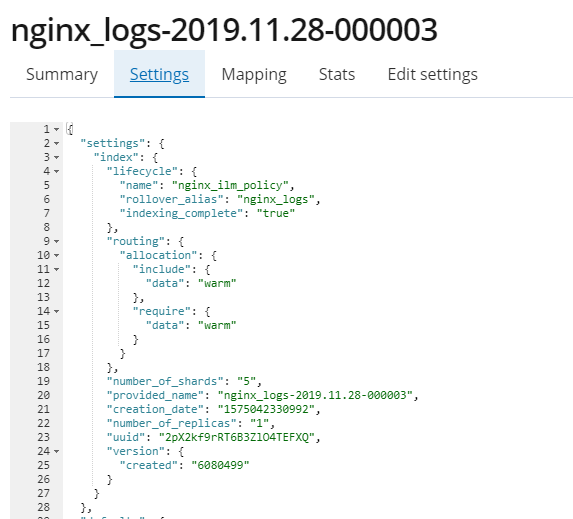This screenshot has width=573, height=519.
Task: Go to the Edit settings tab
Action: click(x=432, y=74)
